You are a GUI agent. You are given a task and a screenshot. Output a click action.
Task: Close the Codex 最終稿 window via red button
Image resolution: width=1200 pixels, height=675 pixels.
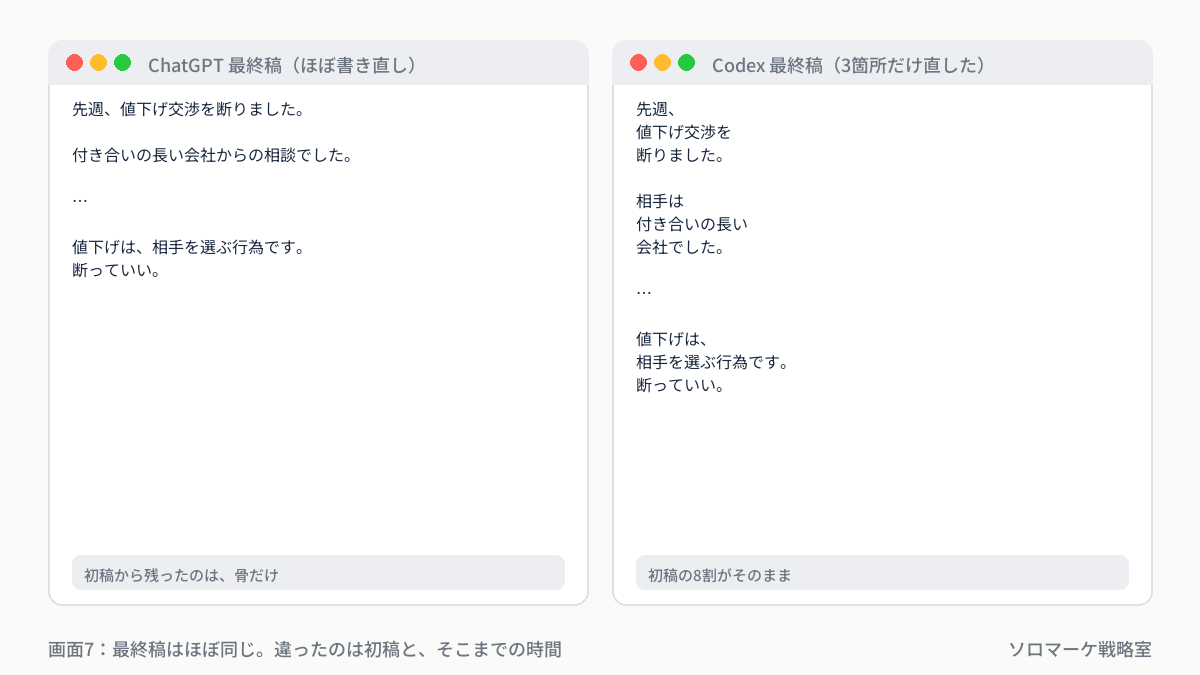(x=638, y=63)
